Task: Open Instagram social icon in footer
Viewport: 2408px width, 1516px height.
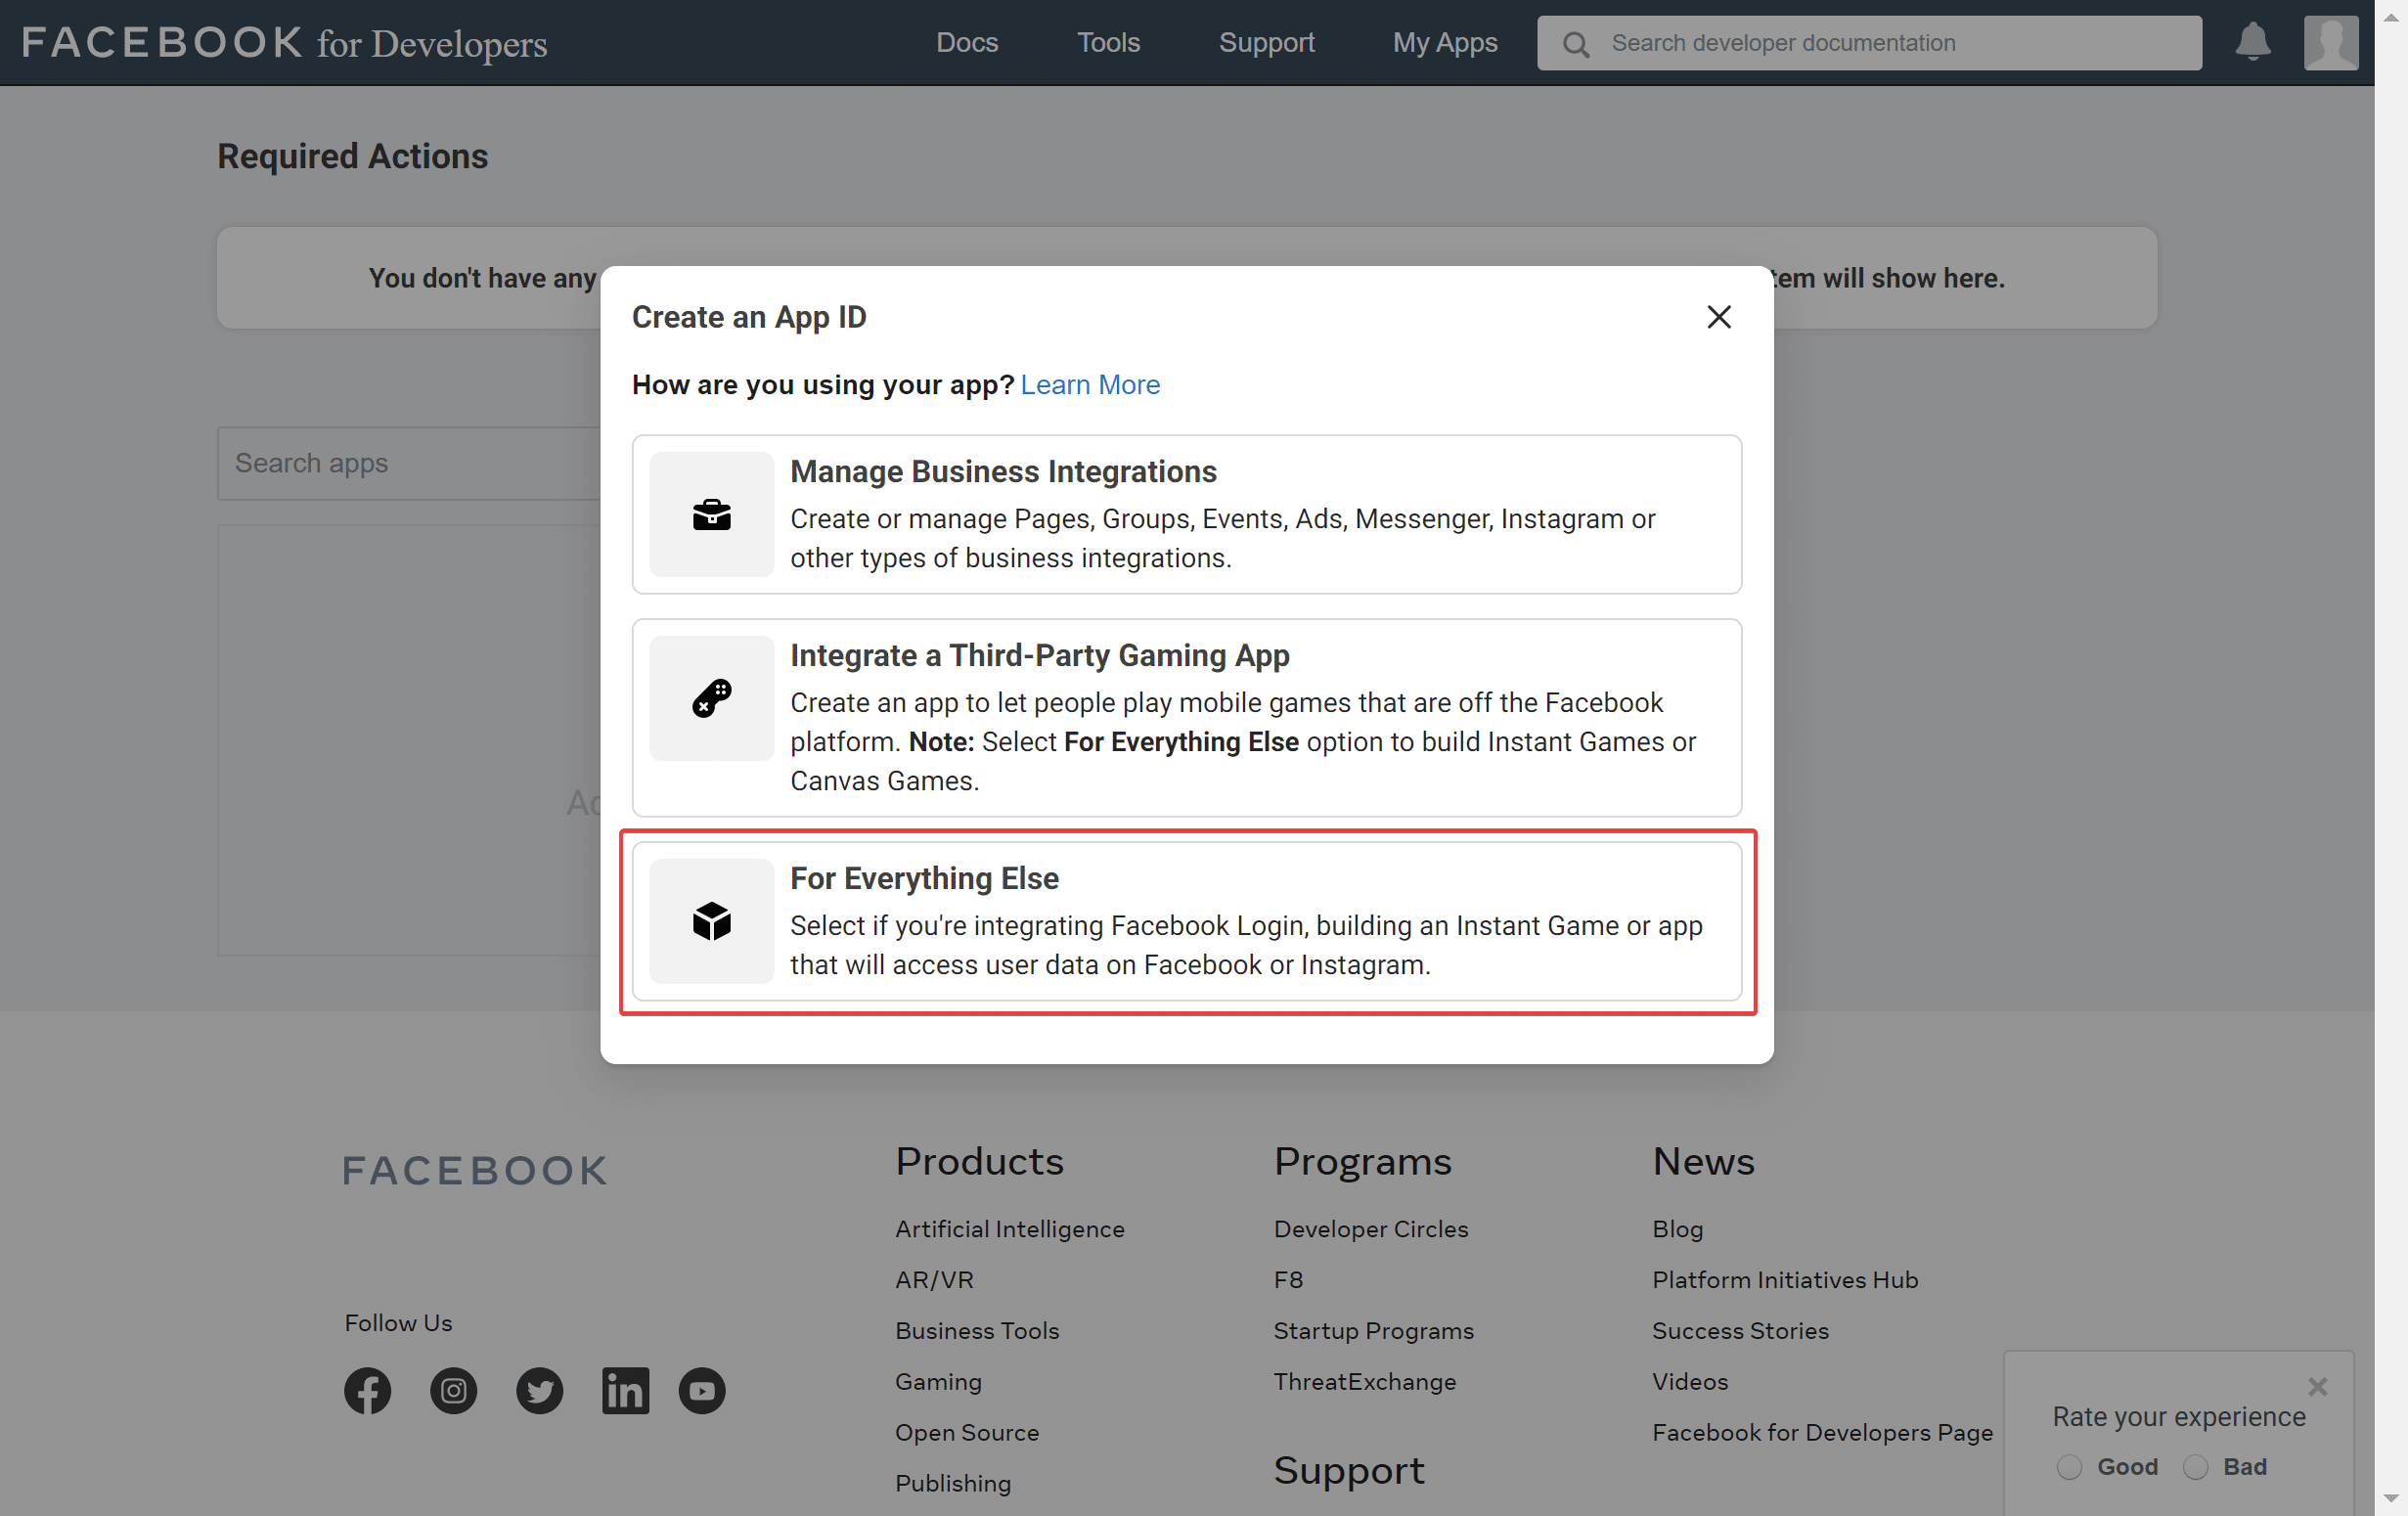Action: (453, 1390)
